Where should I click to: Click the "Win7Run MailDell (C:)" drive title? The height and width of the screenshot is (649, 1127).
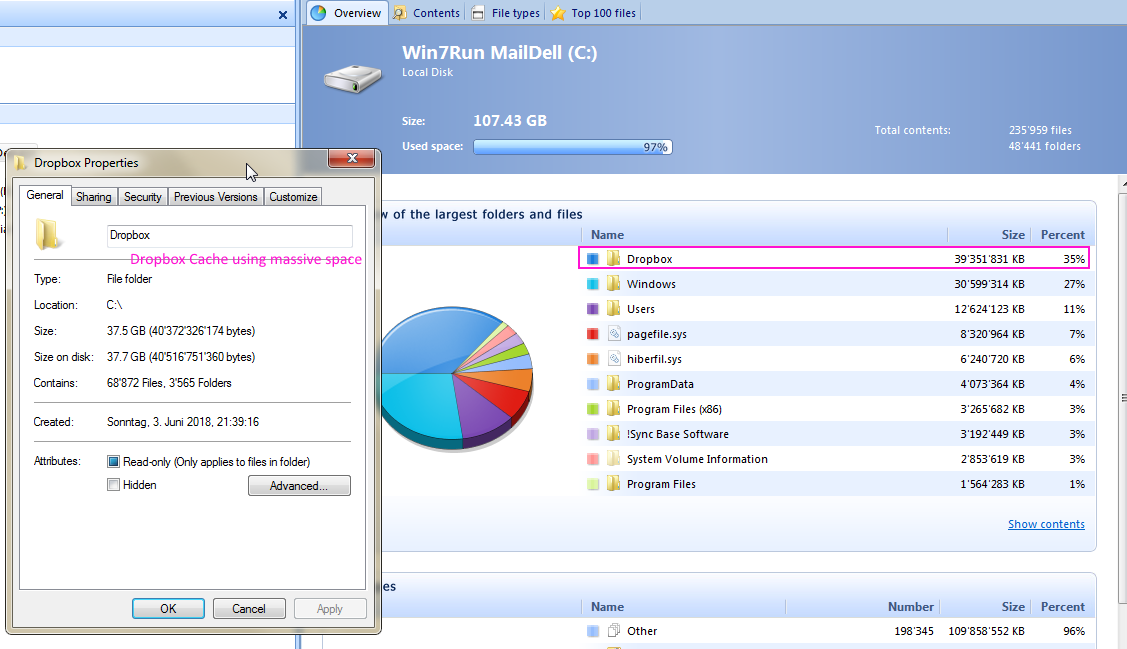click(500, 52)
